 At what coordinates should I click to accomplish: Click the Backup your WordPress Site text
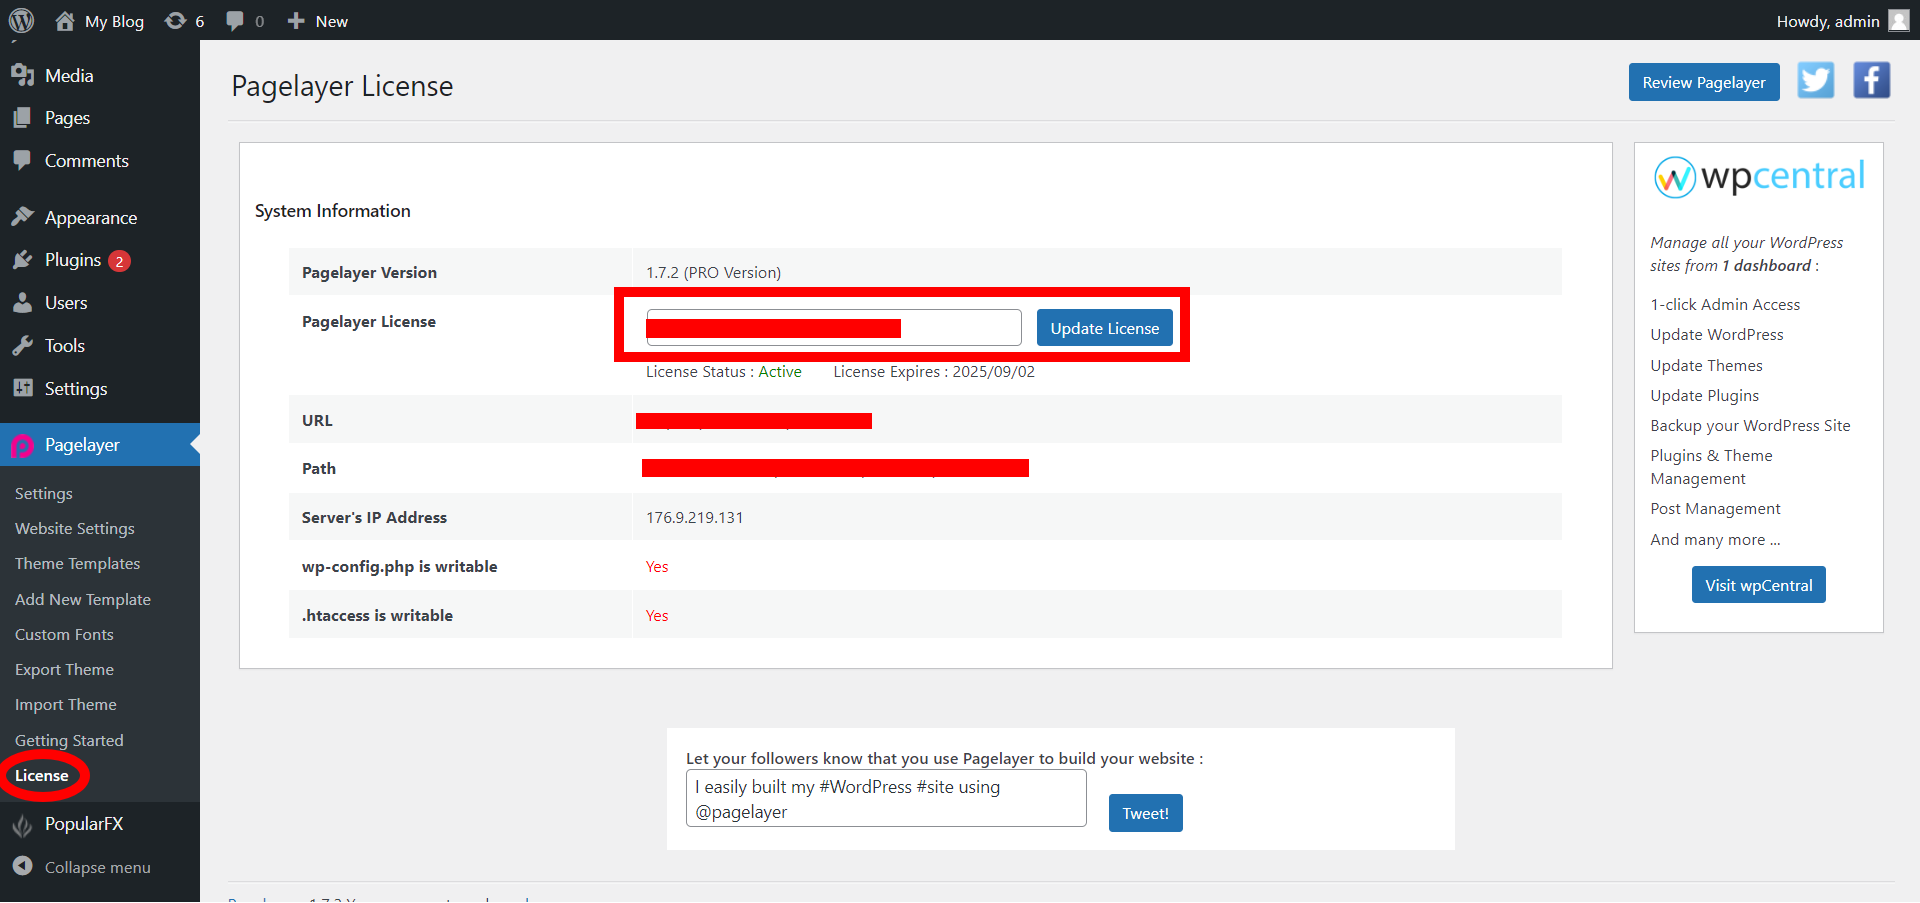coord(1750,426)
